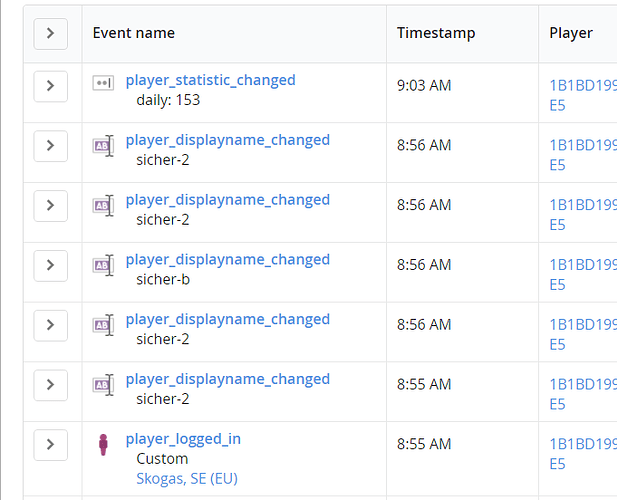Click the Player column header
Image resolution: width=617 pixels, height=500 pixels.
point(571,33)
